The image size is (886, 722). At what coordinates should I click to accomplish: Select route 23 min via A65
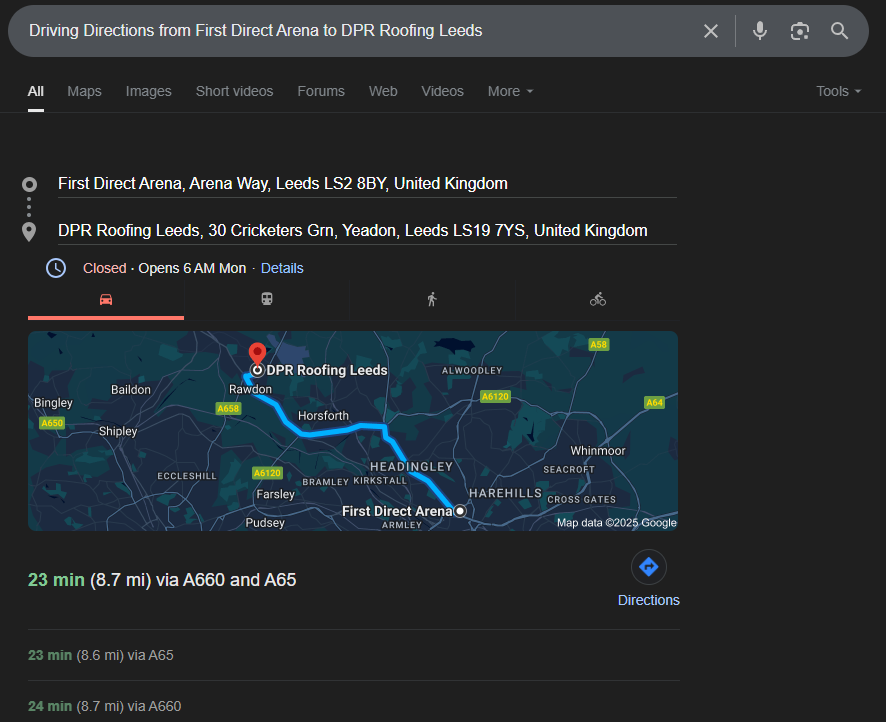pos(101,655)
